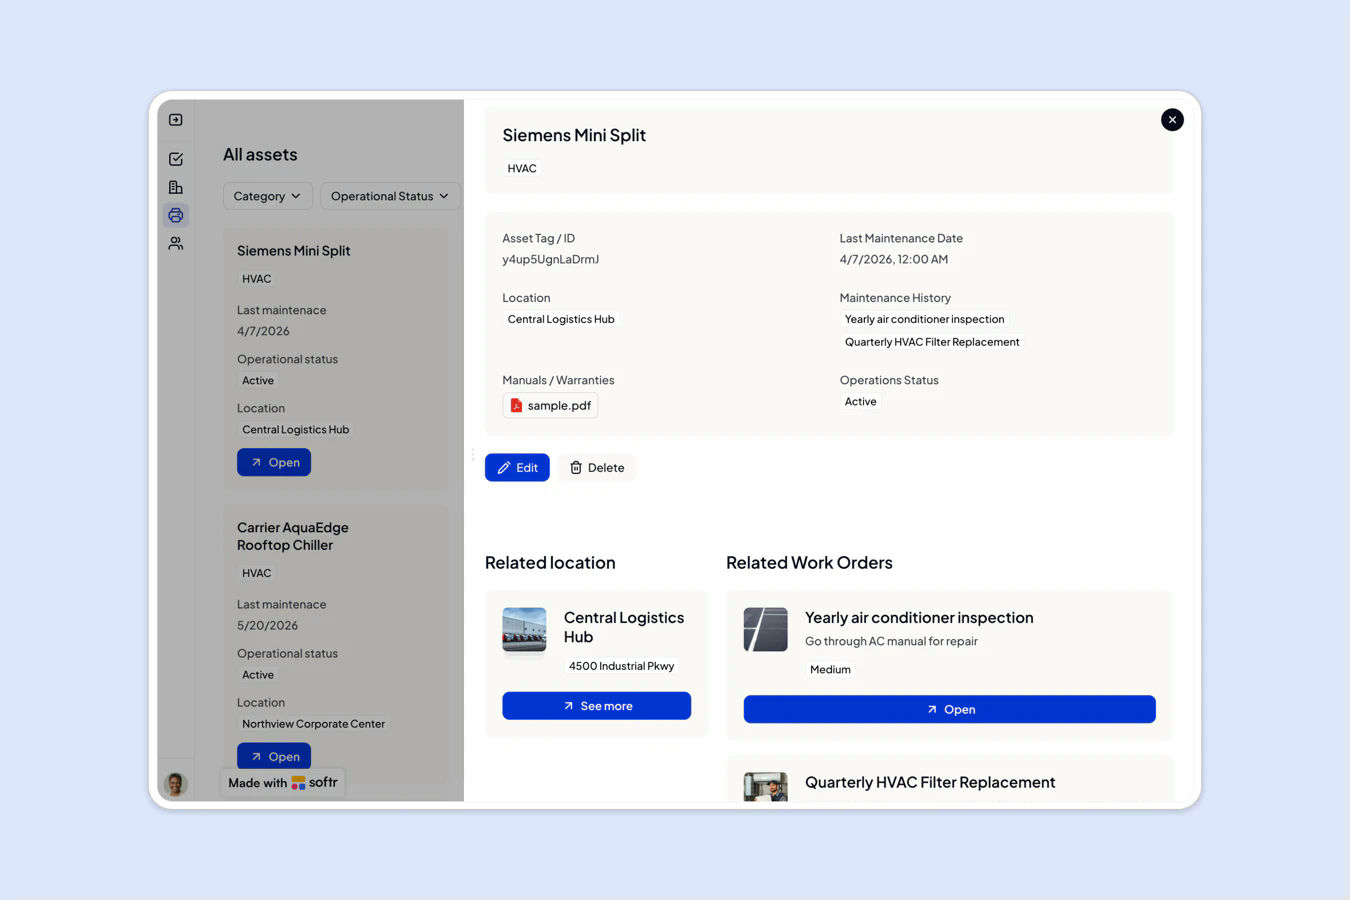Open the Yearly air conditioner inspection work order

[949, 709]
